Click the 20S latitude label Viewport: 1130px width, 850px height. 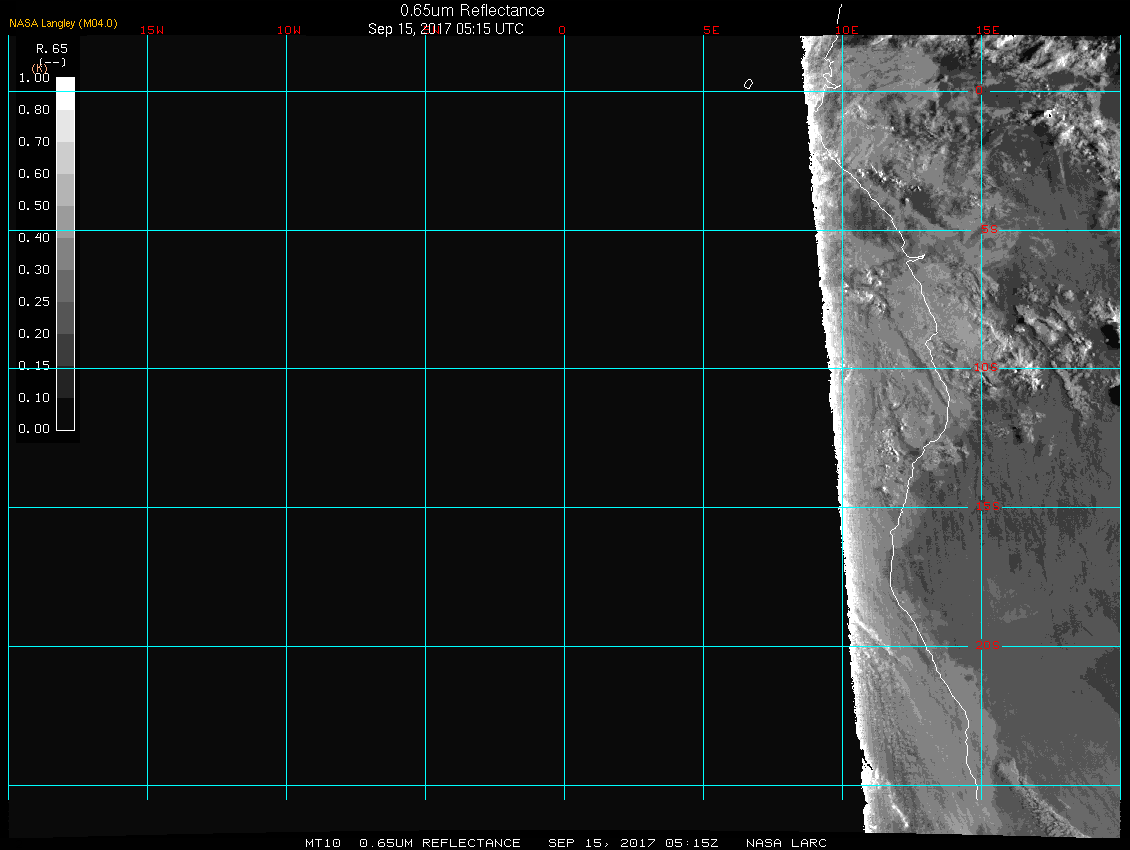click(988, 645)
